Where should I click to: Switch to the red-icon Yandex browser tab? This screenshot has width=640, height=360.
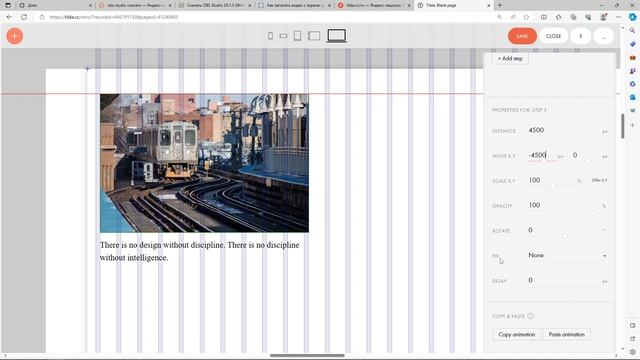click(374, 5)
